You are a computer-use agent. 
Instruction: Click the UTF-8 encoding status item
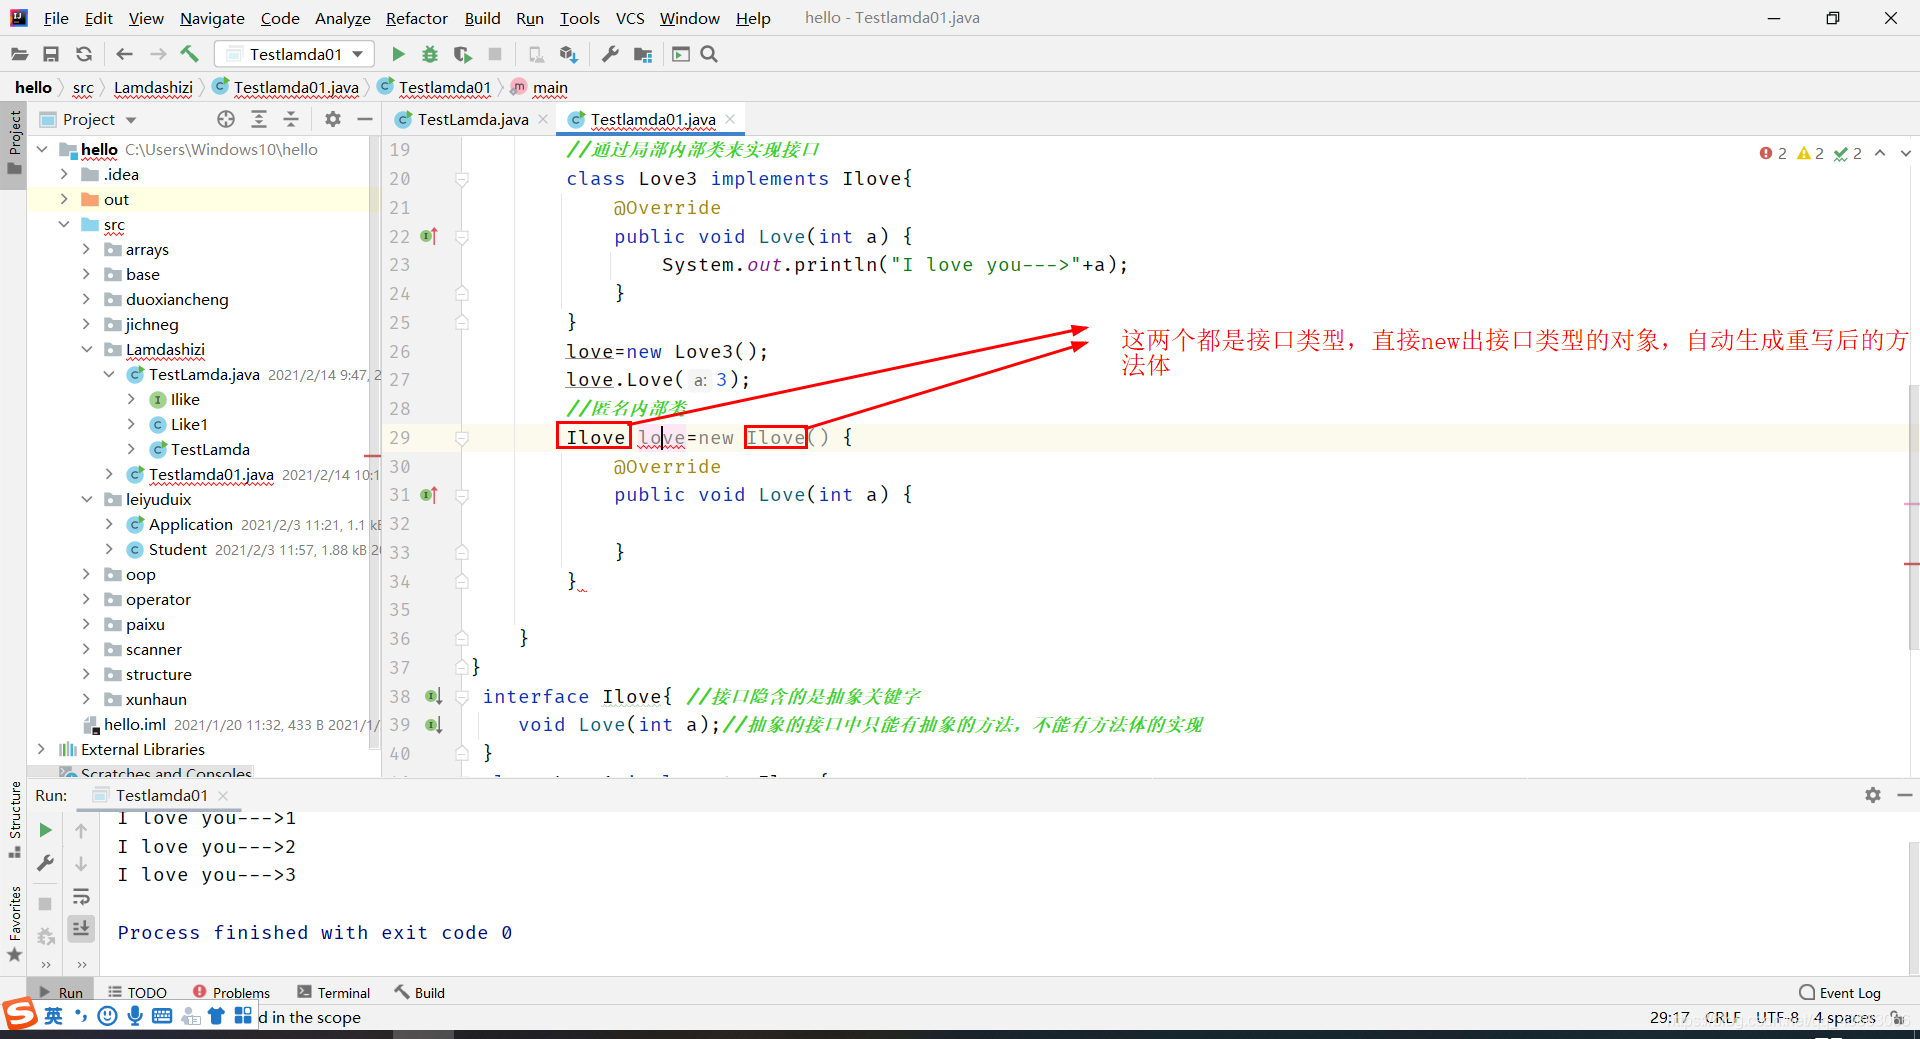1777,1017
